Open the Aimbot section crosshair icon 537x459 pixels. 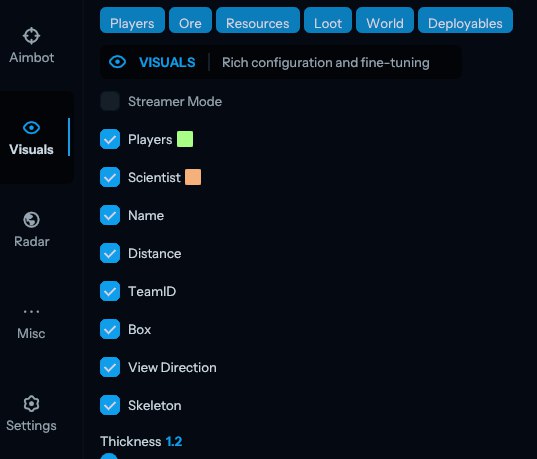click(32, 36)
